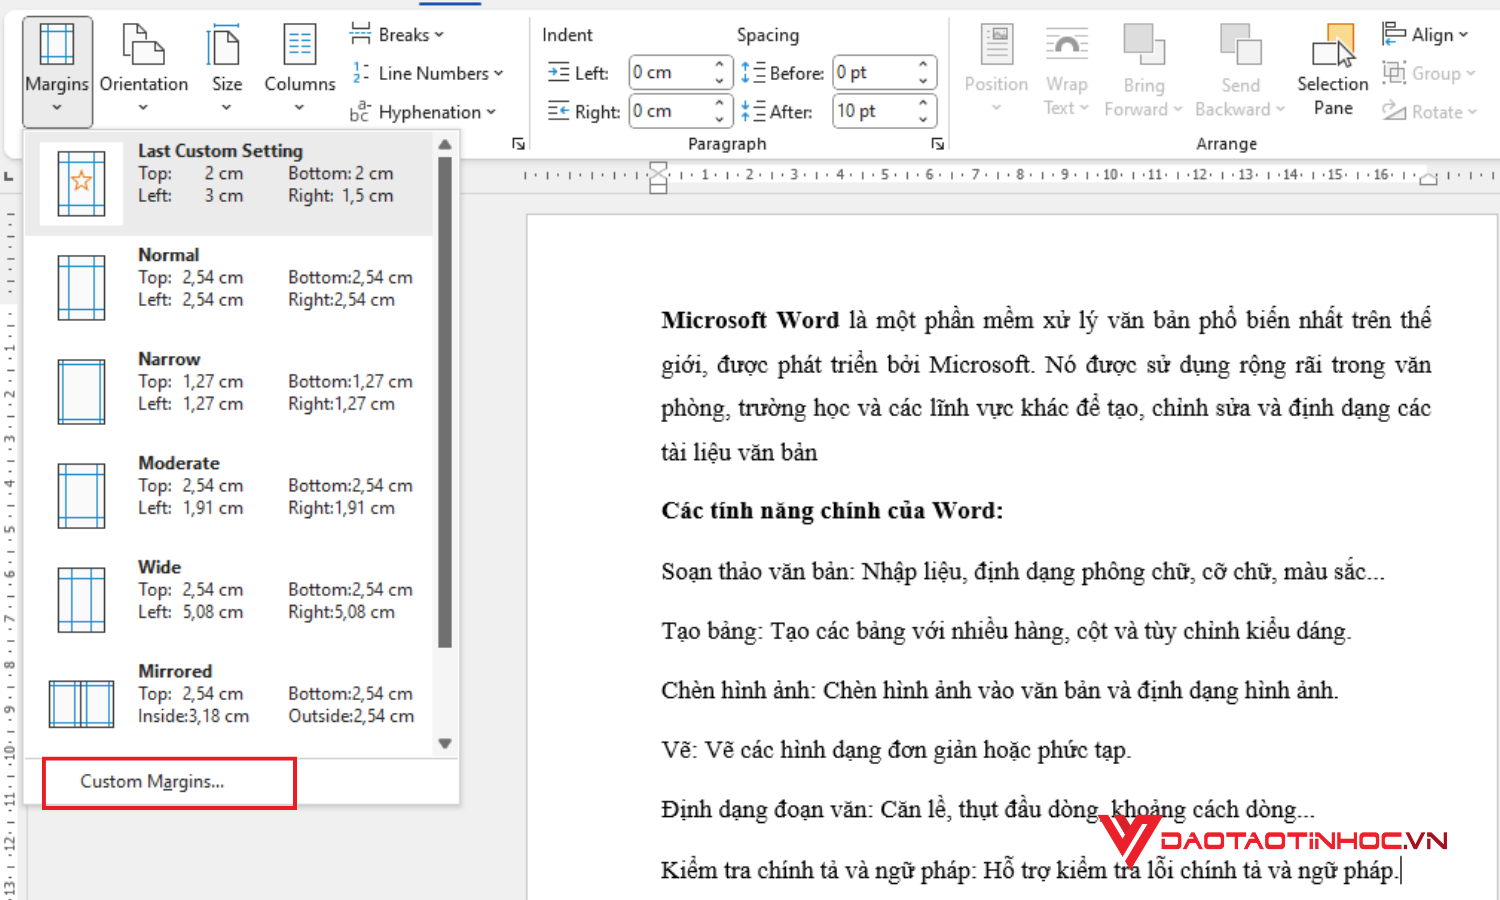
Task: Open the Margins dropdown button
Action: click(x=57, y=72)
